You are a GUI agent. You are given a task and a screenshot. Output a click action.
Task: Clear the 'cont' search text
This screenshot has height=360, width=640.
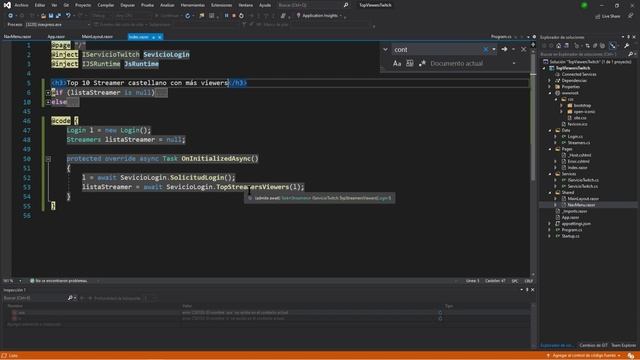pos(486,49)
